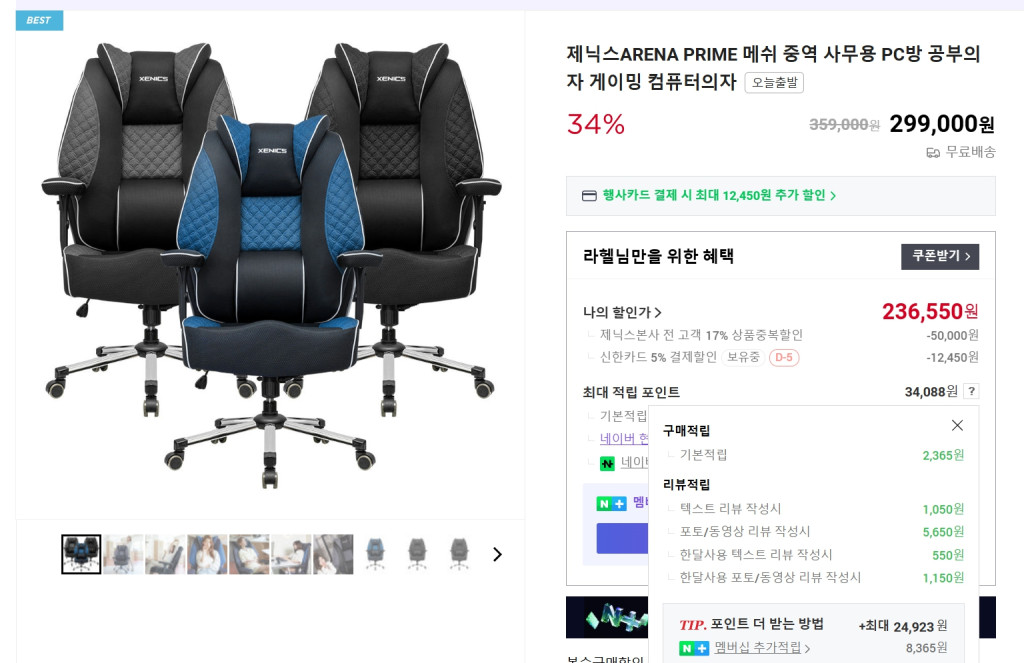Select the last gray chair thumbnail
The height and width of the screenshot is (663, 1024).
coord(459,555)
